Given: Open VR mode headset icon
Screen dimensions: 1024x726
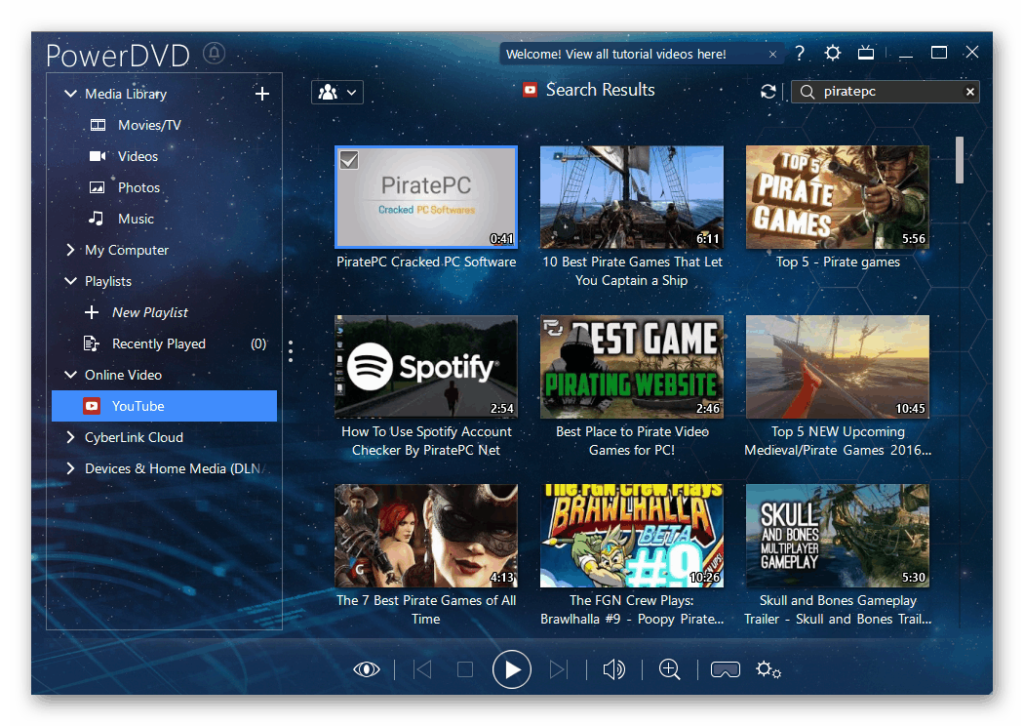Looking at the screenshot, I should [x=725, y=669].
